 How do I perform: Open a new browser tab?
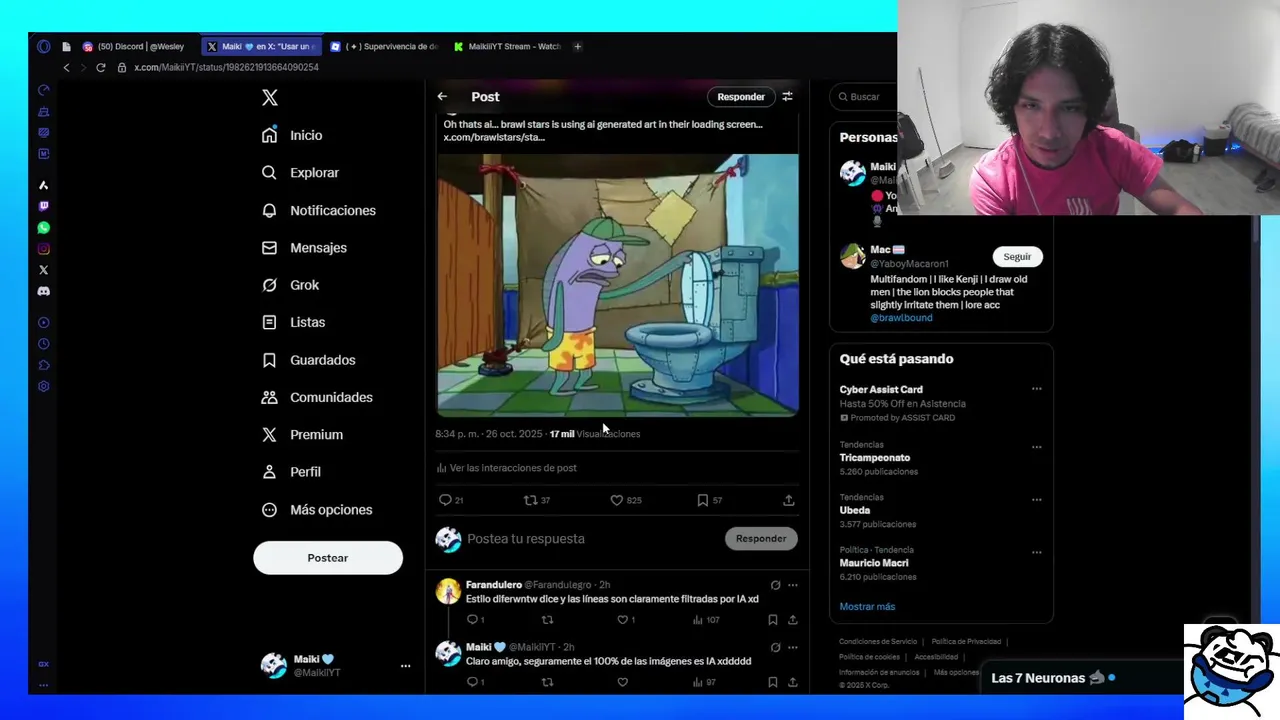tap(577, 46)
